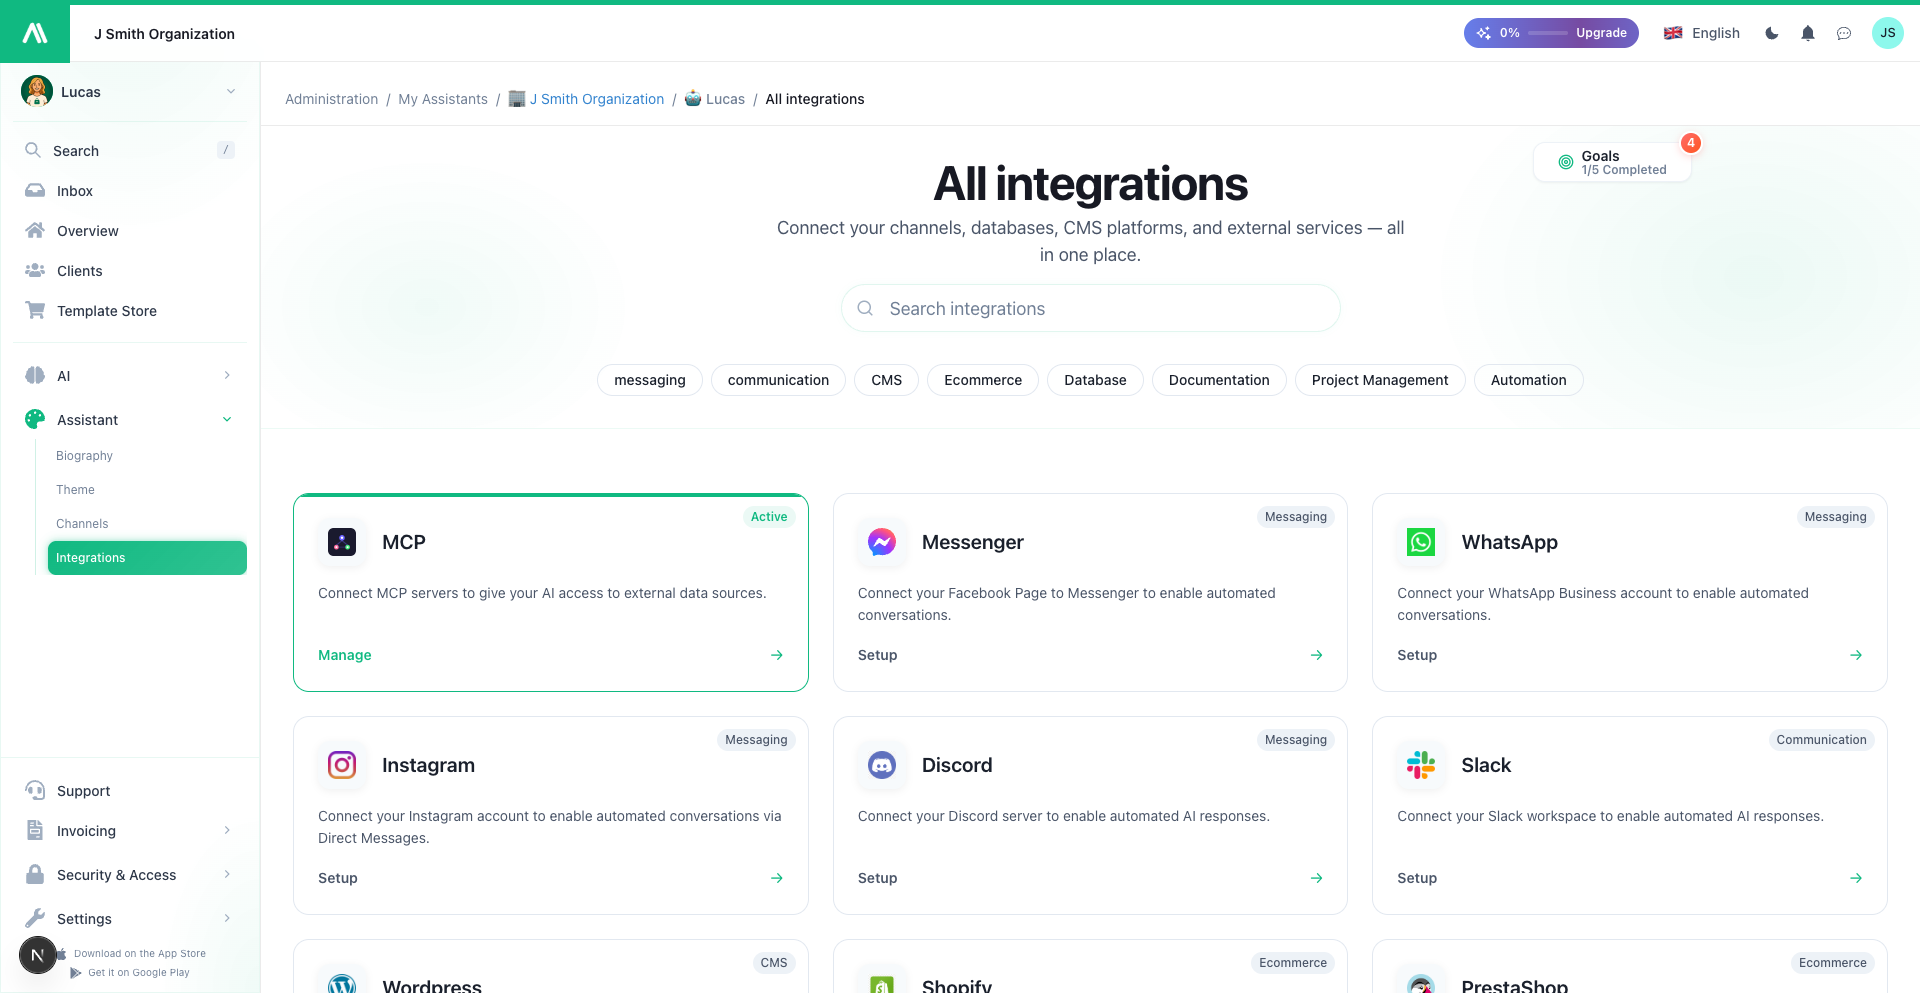Open the Clients page
Screen dimensions: 1920x993
(130, 271)
